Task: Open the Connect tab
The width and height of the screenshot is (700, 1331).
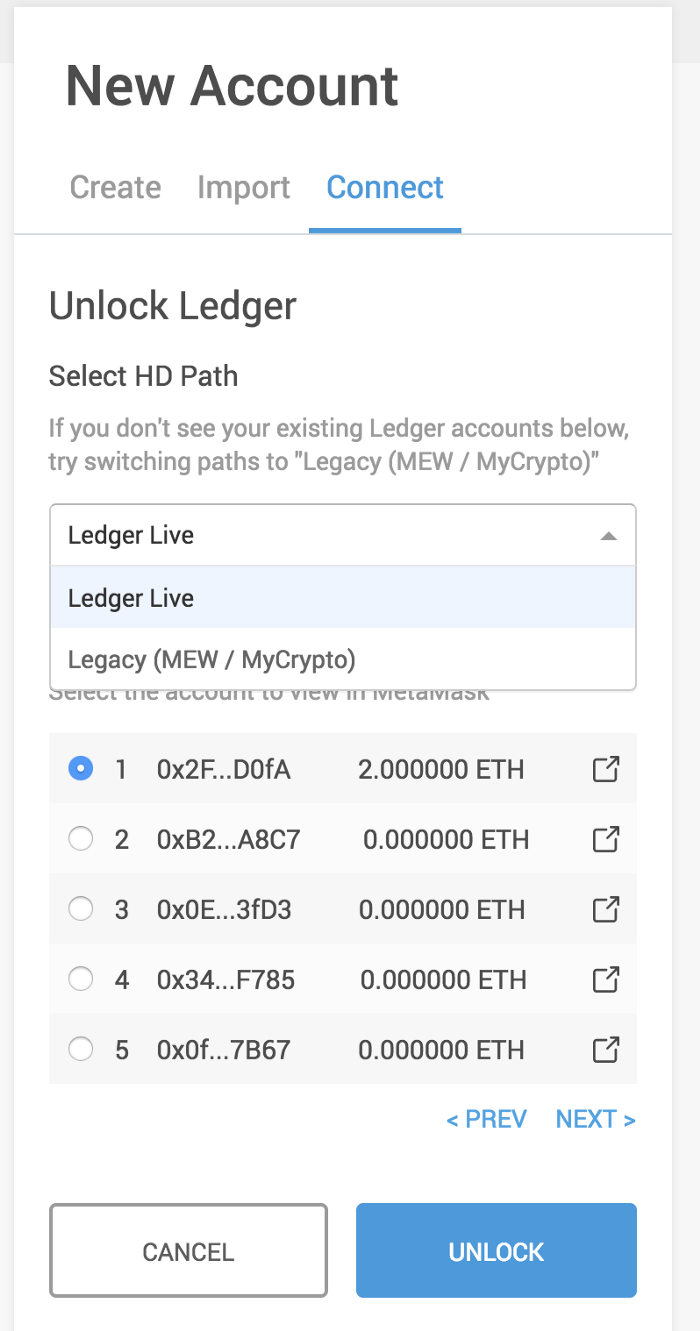Action: click(385, 187)
